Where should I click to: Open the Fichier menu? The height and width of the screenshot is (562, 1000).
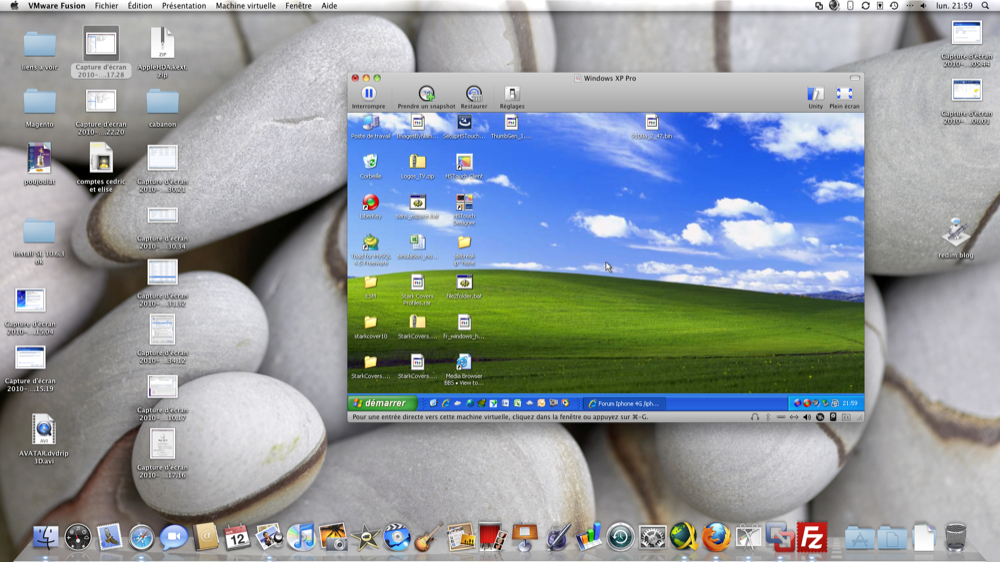pos(107,6)
